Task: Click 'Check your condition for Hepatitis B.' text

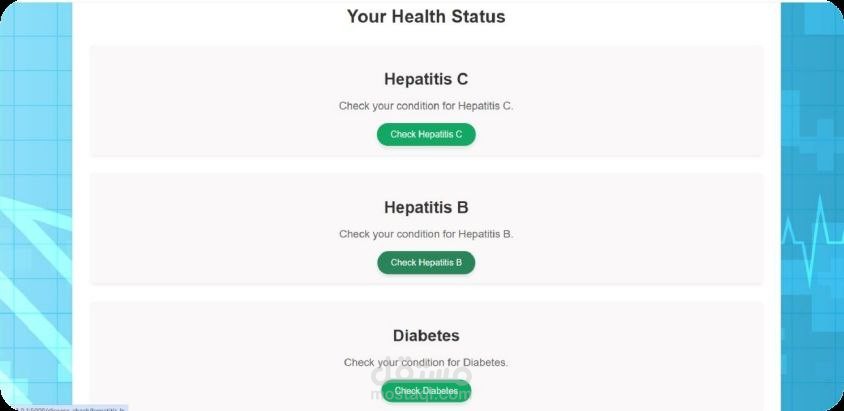Action: click(x=426, y=234)
